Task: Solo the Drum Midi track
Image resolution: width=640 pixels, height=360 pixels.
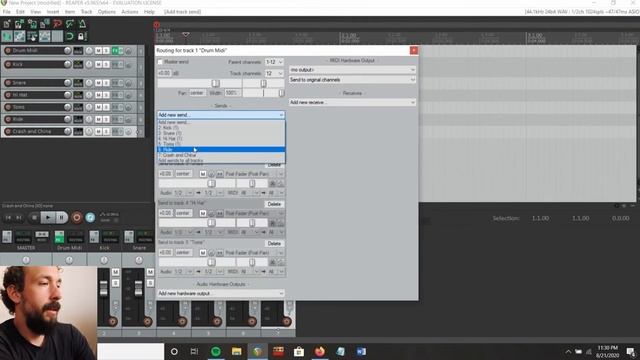Action: pos(106,51)
